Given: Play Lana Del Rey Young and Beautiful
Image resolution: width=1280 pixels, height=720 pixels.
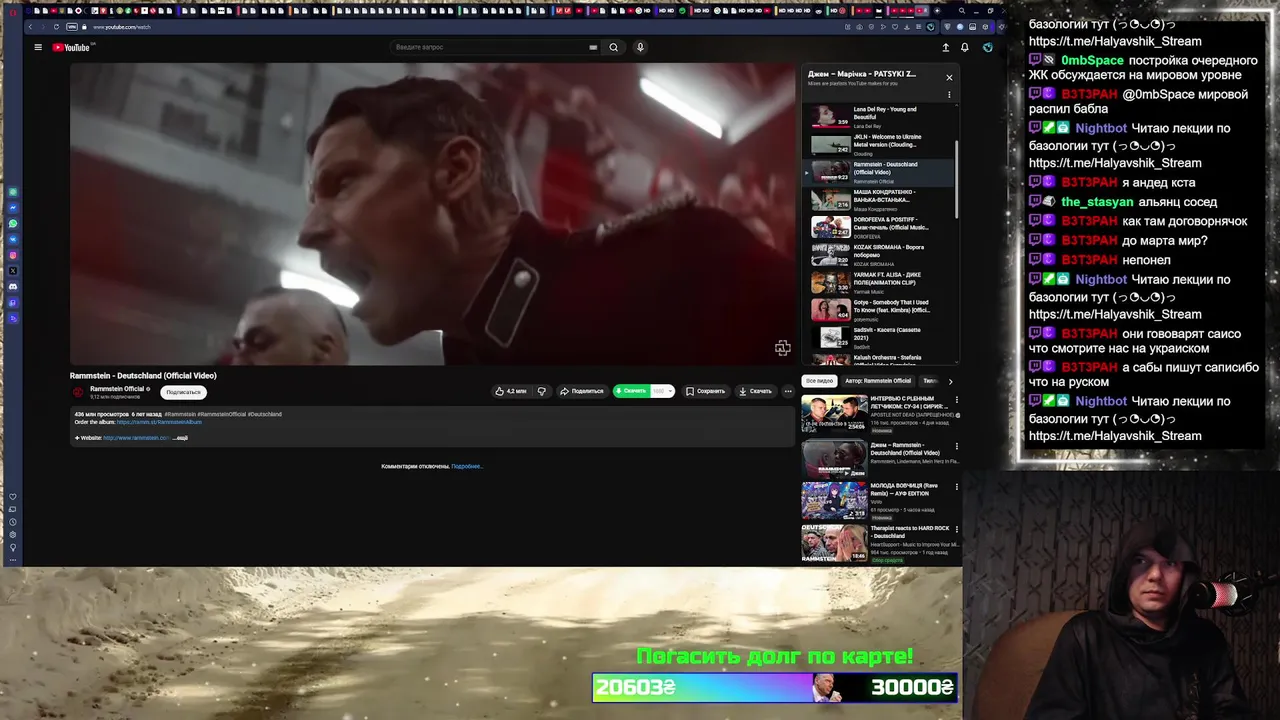Looking at the screenshot, I should point(880,117).
